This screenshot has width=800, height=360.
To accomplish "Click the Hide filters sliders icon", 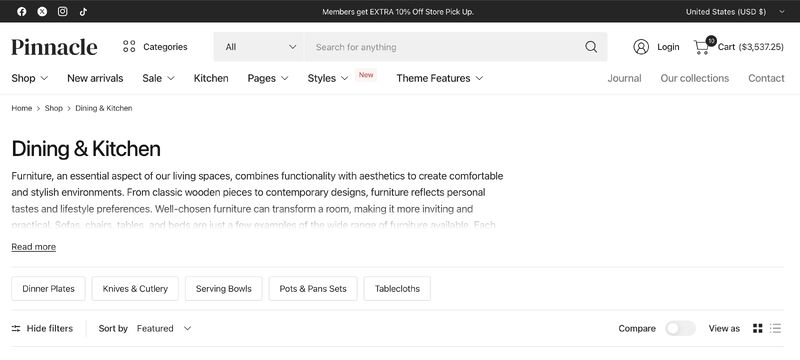I will [16, 328].
